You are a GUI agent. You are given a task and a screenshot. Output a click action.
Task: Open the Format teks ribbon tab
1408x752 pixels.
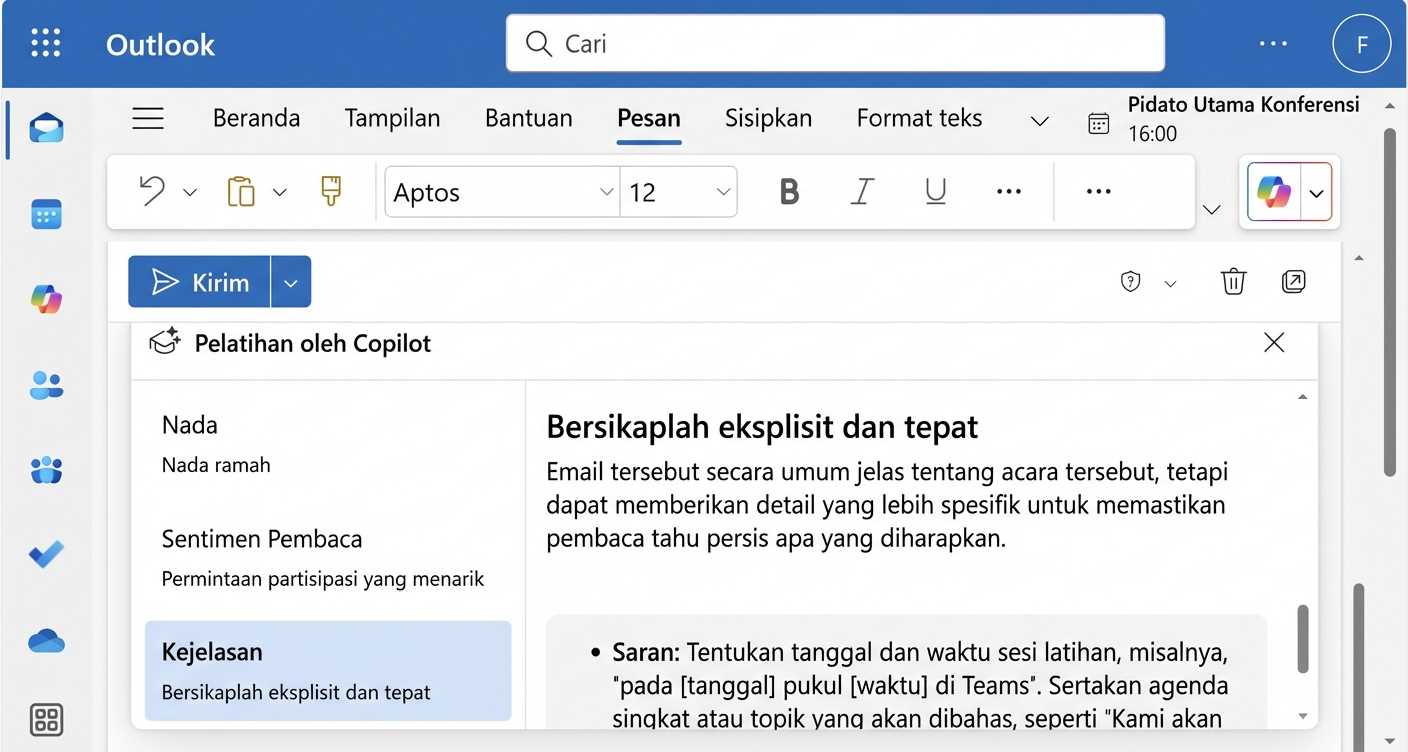point(918,117)
